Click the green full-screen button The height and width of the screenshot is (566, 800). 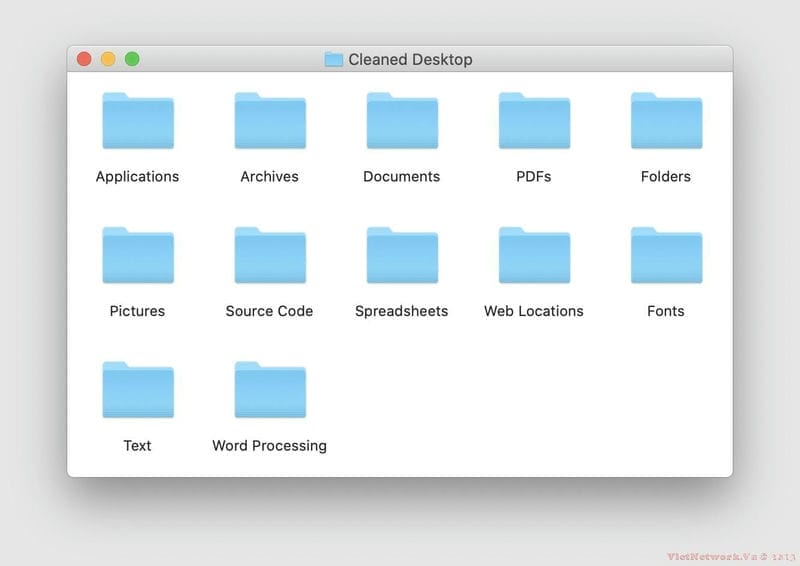[132, 60]
